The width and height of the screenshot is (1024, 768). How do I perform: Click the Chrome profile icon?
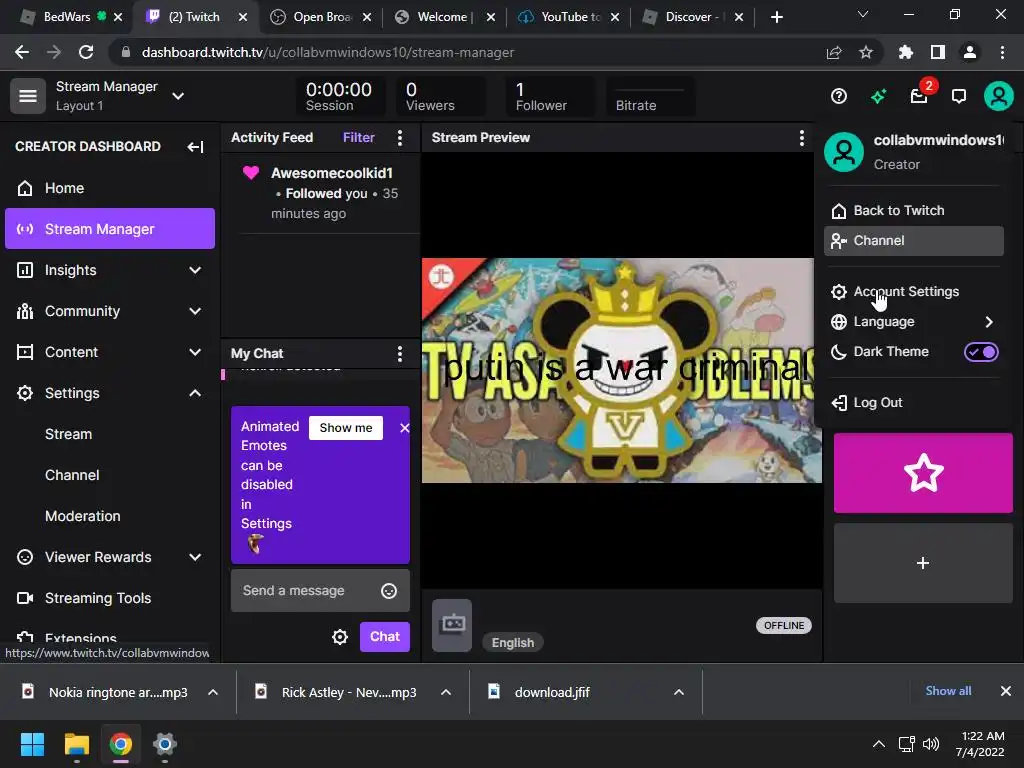(970, 52)
